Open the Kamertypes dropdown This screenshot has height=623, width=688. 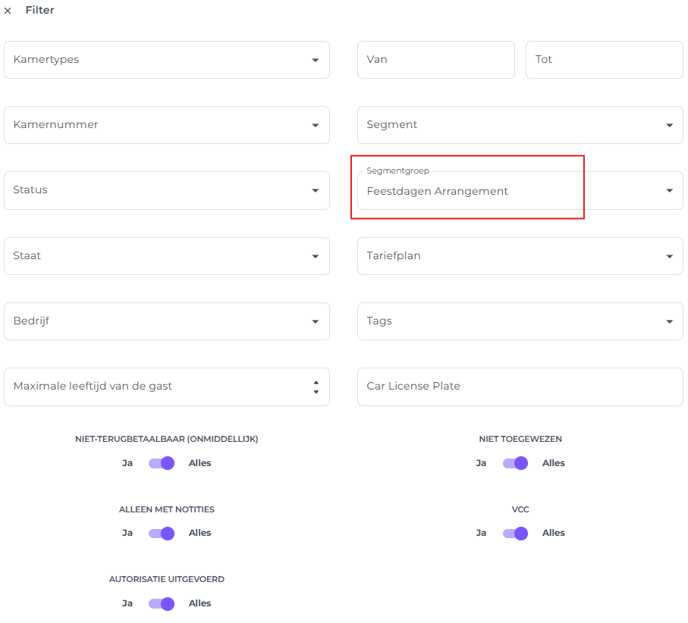167,60
